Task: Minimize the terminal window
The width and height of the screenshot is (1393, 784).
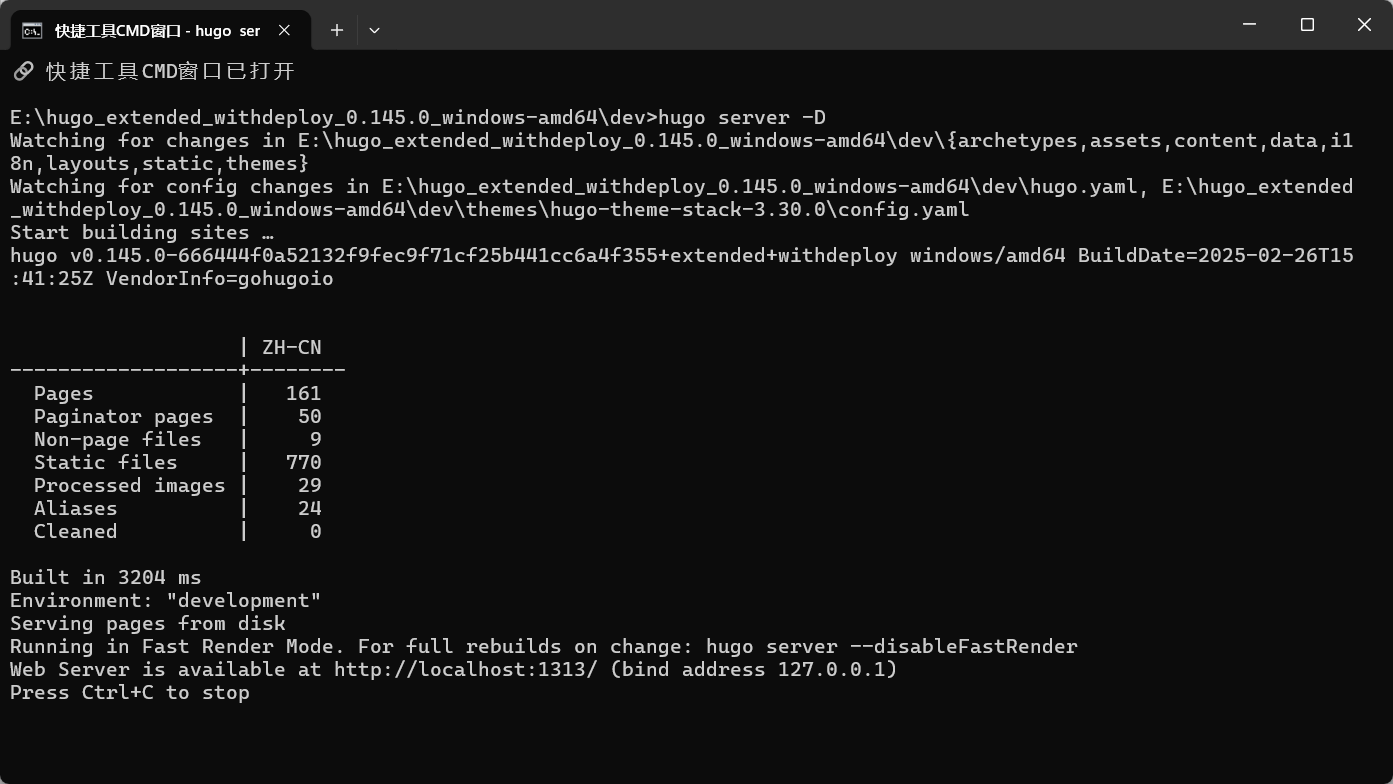Action: click(1249, 25)
